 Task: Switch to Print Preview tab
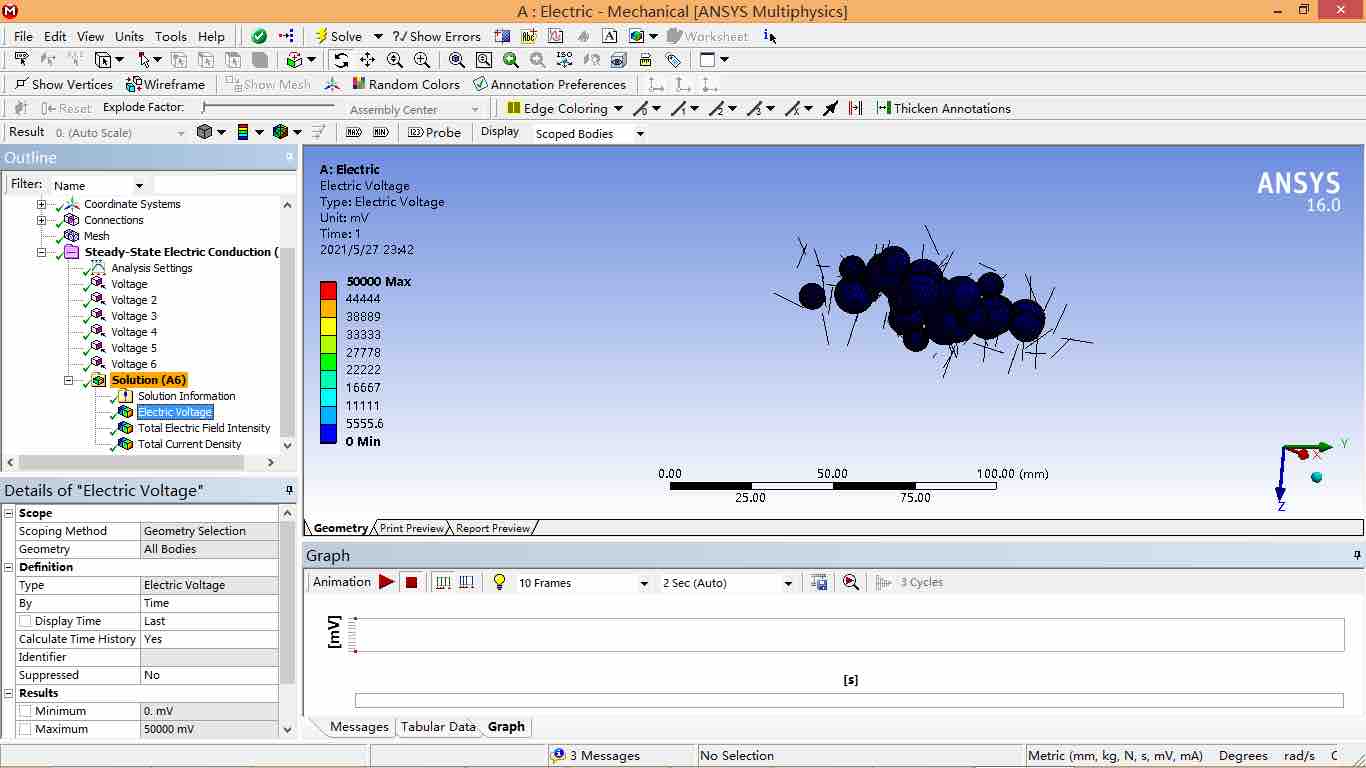412,528
